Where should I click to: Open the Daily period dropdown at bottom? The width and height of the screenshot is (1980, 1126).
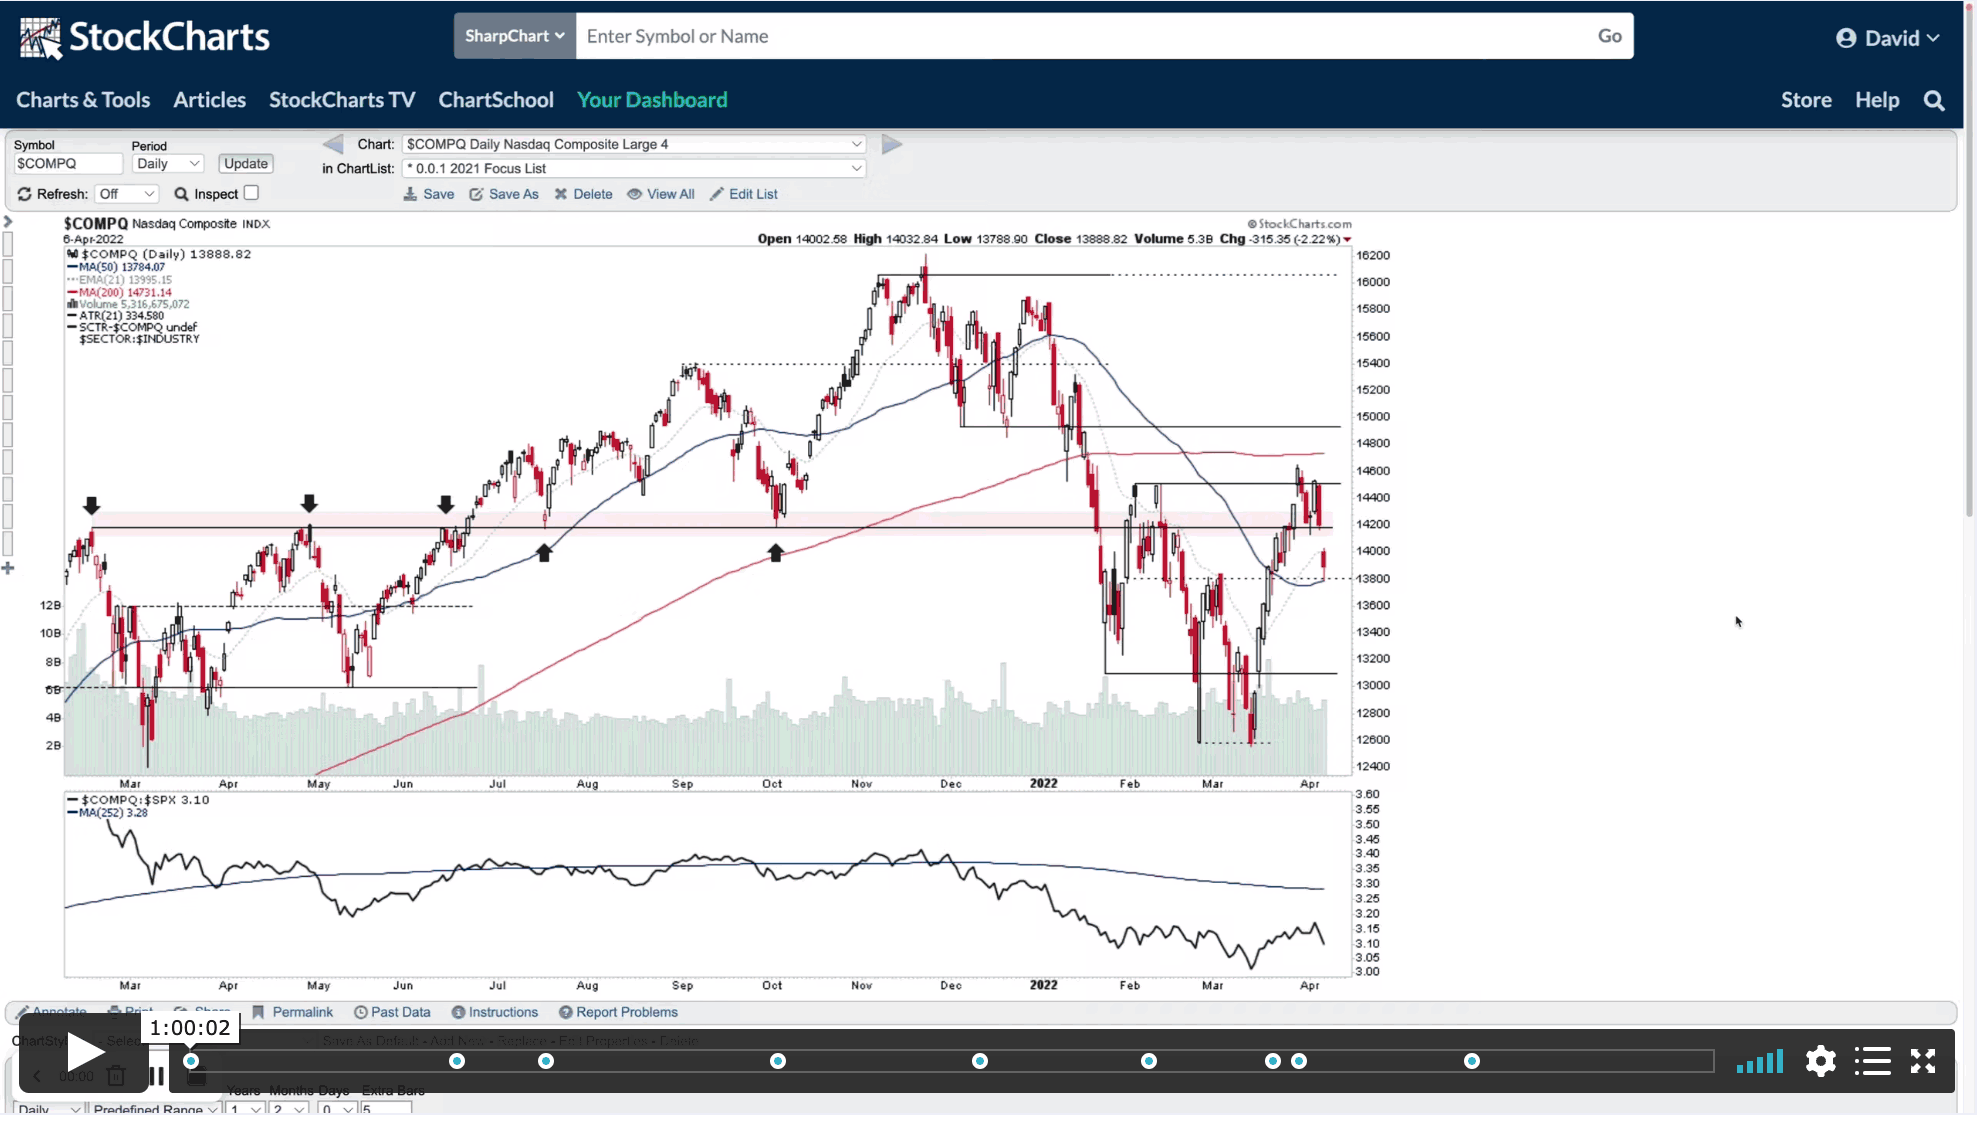[x=49, y=1110]
